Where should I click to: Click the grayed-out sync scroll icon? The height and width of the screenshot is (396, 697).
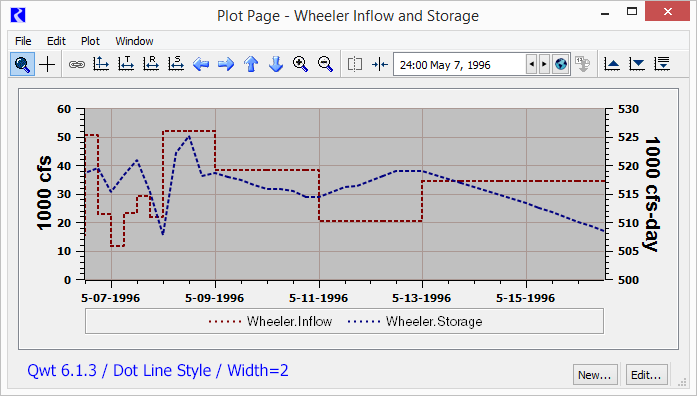[x=582, y=64]
